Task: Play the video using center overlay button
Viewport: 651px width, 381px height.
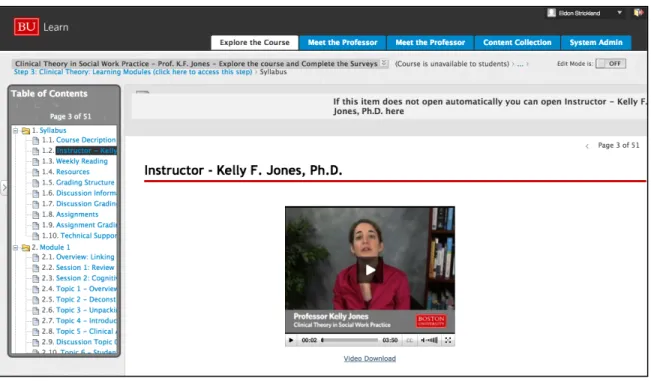Action: 370,270
